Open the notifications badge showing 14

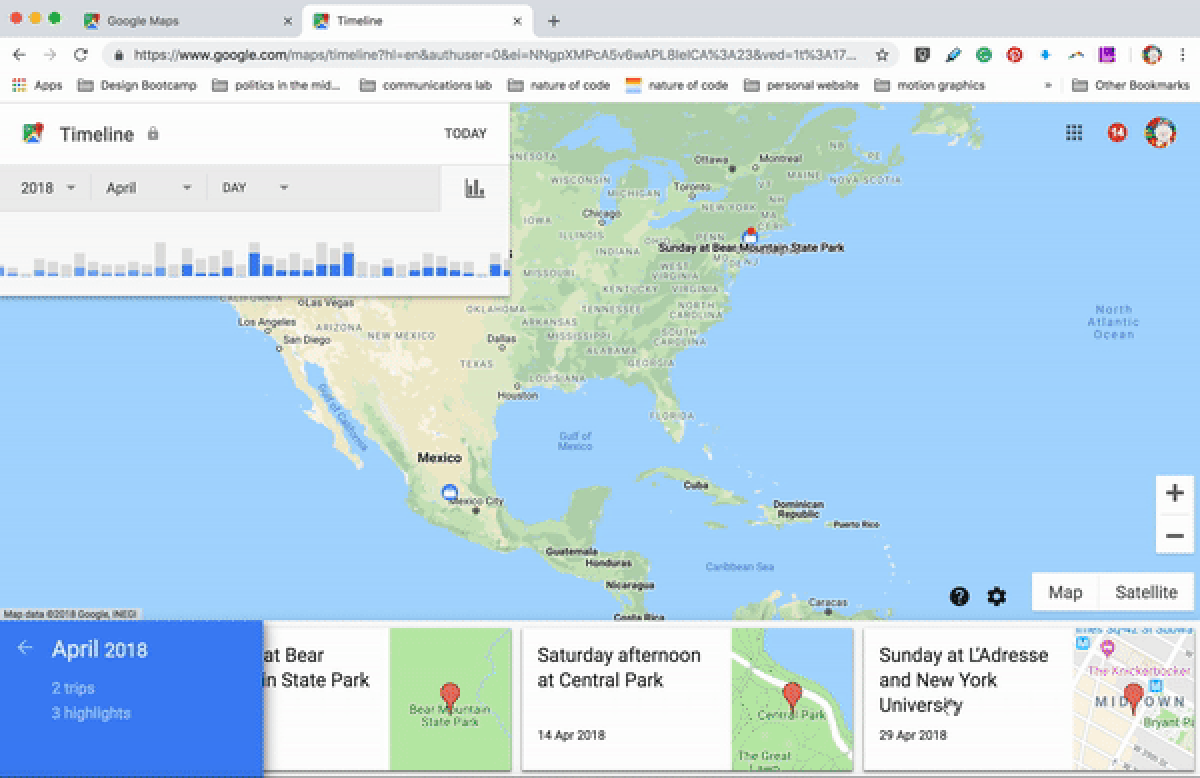click(1117, 132)
